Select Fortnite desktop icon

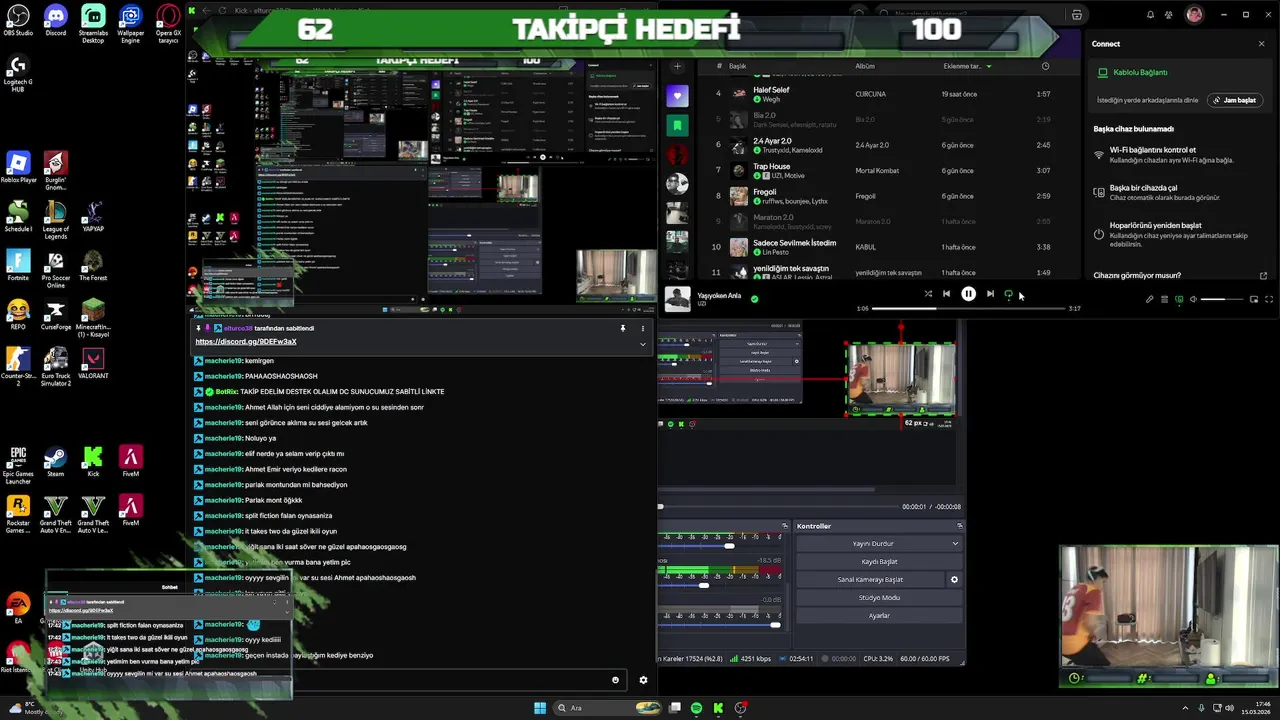tap(18, 265)
